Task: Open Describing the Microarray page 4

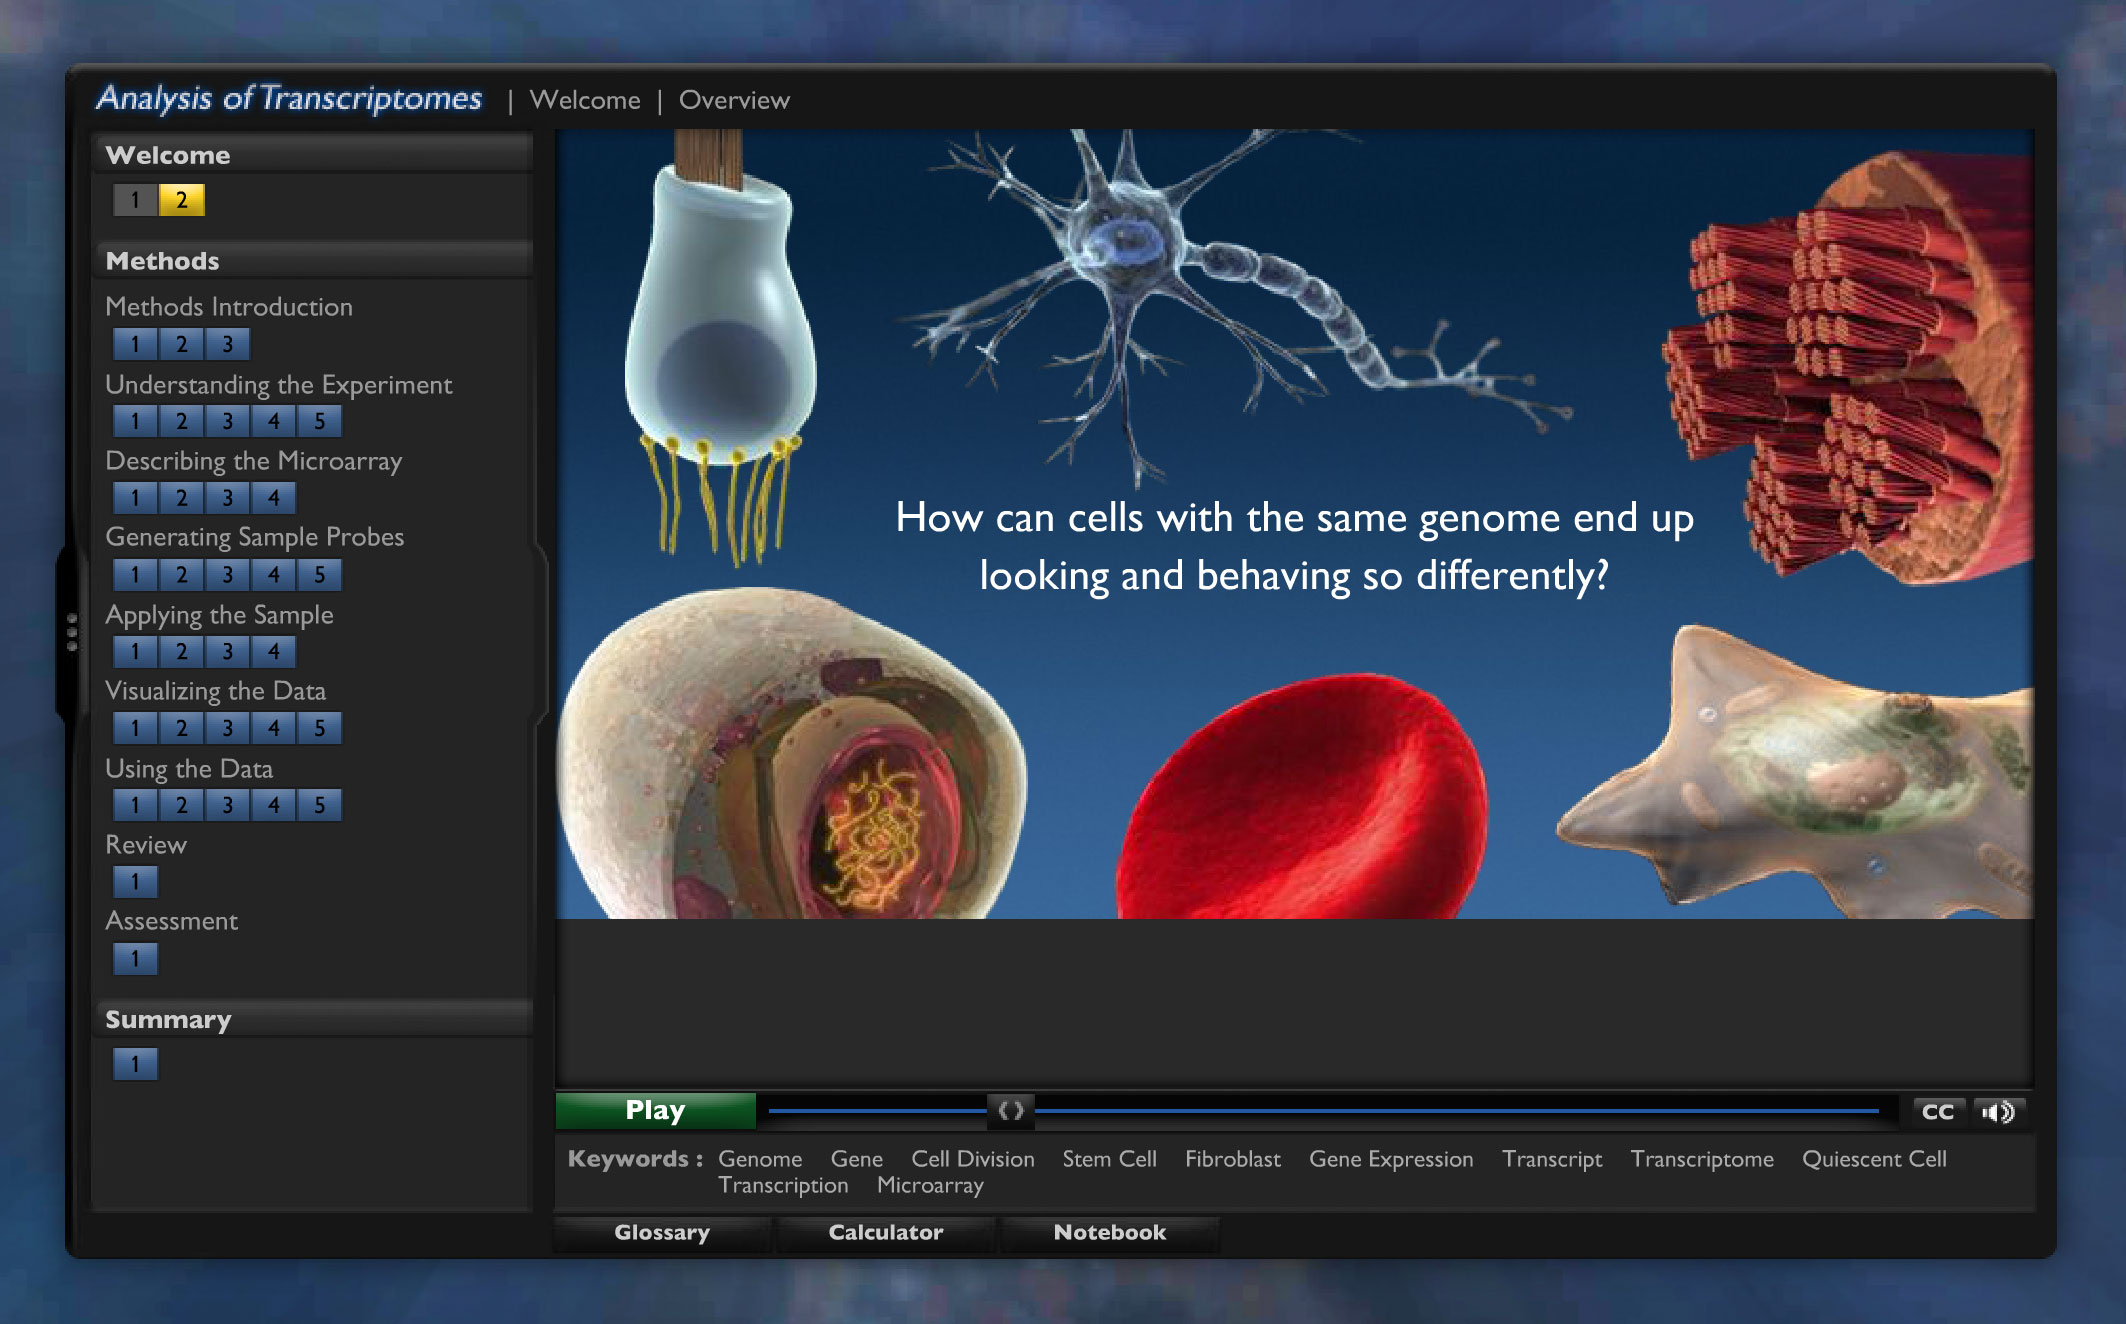Action: coord(274,497)
